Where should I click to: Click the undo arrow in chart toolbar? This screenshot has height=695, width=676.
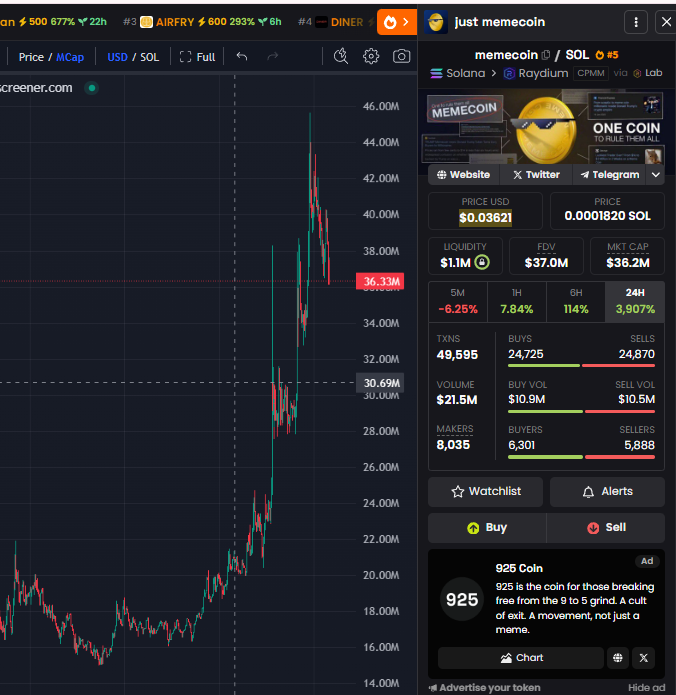tap(242, 56)
